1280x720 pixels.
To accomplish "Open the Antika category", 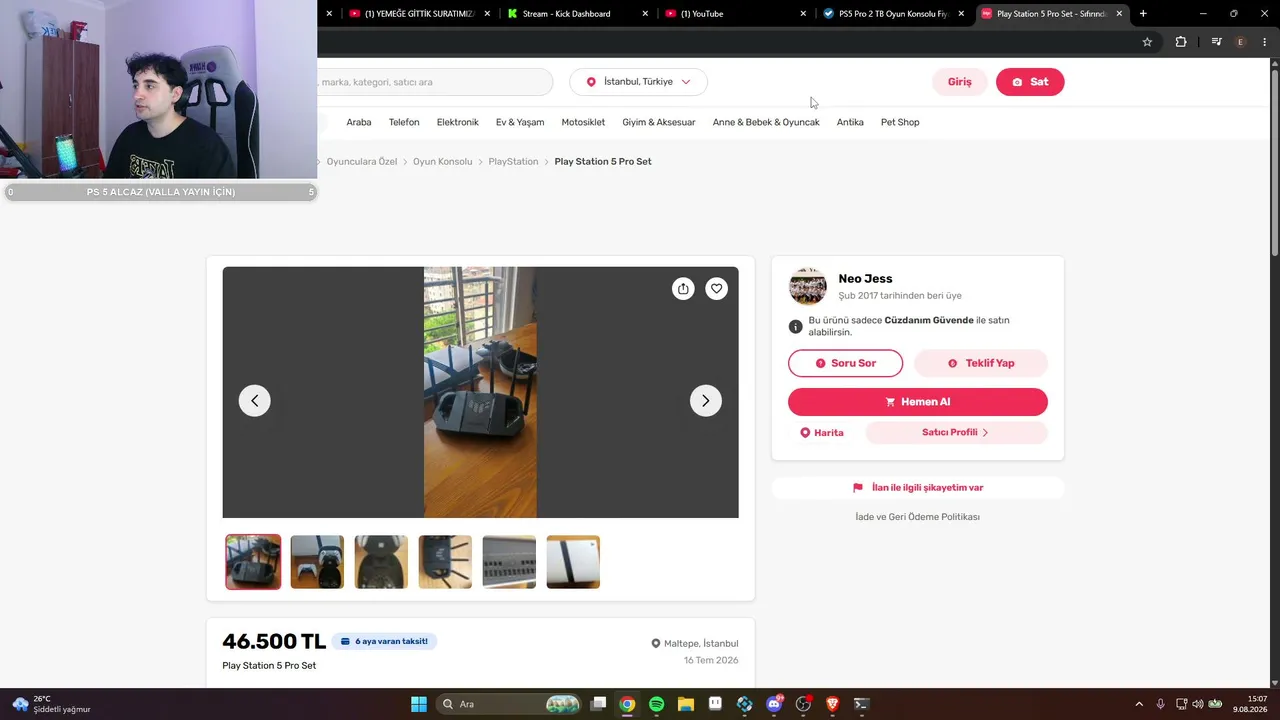I will click(850, 122).
